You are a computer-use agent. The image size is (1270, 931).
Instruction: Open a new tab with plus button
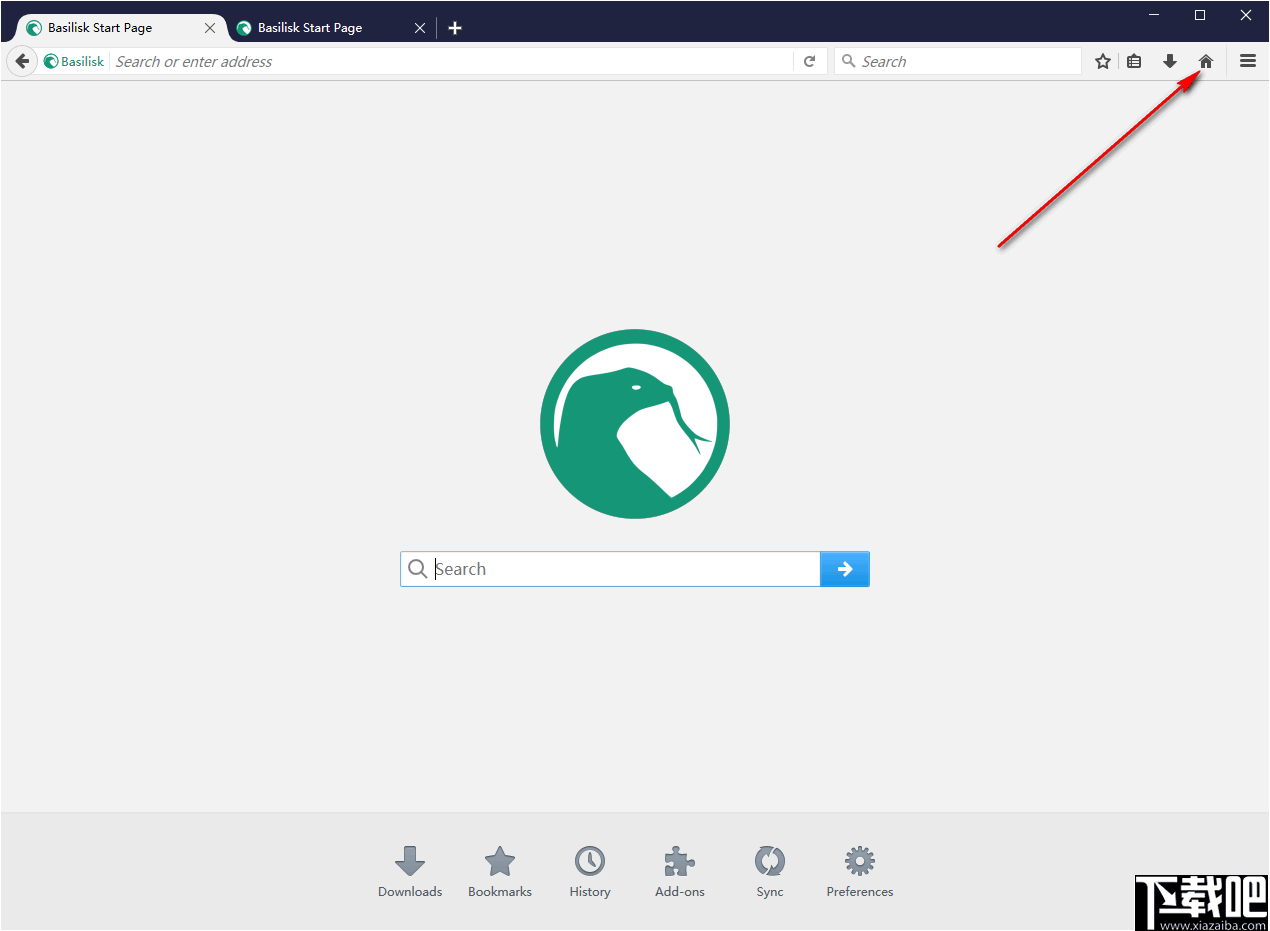455,28
